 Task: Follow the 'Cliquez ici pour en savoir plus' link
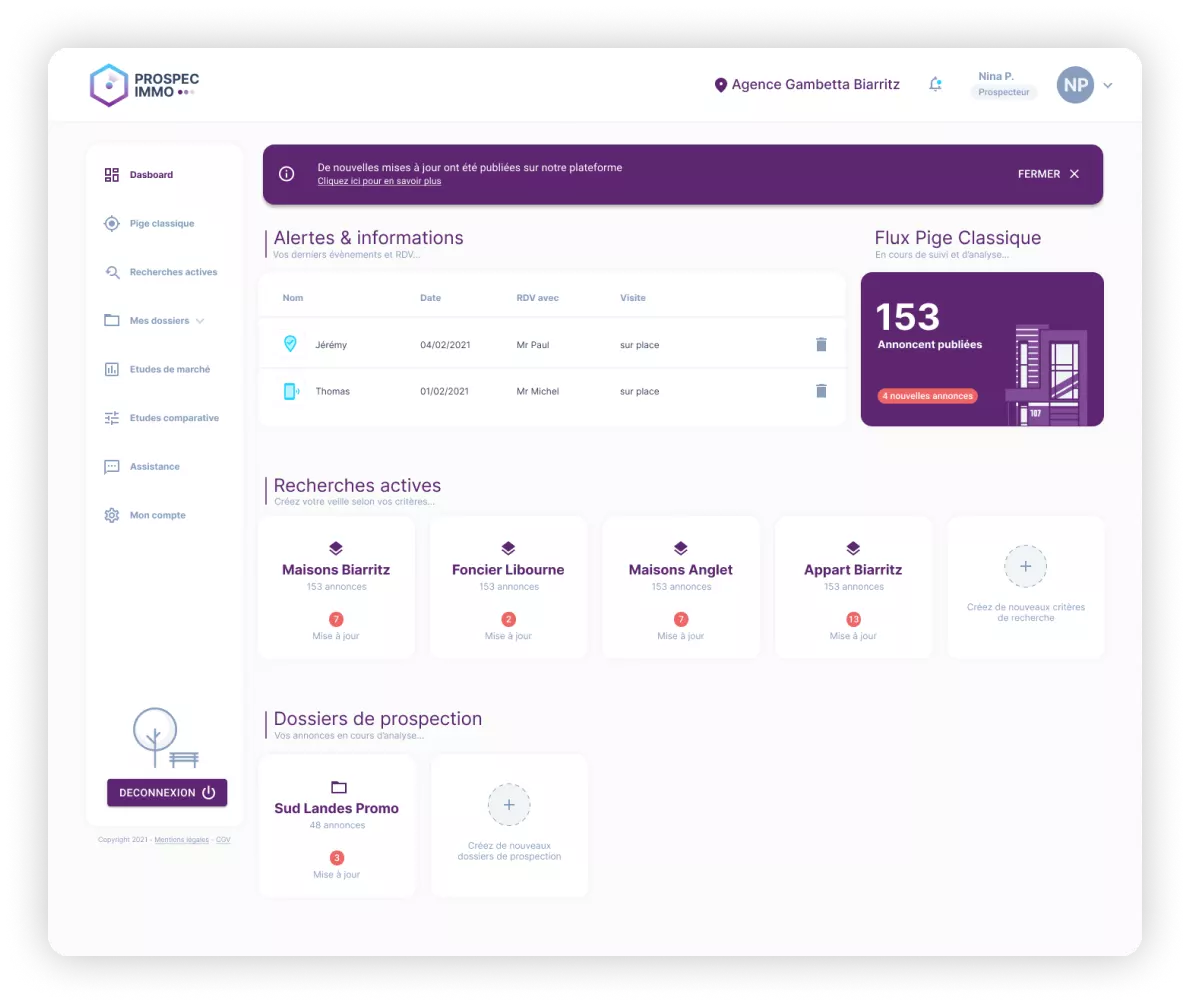[x=379, y=182]
